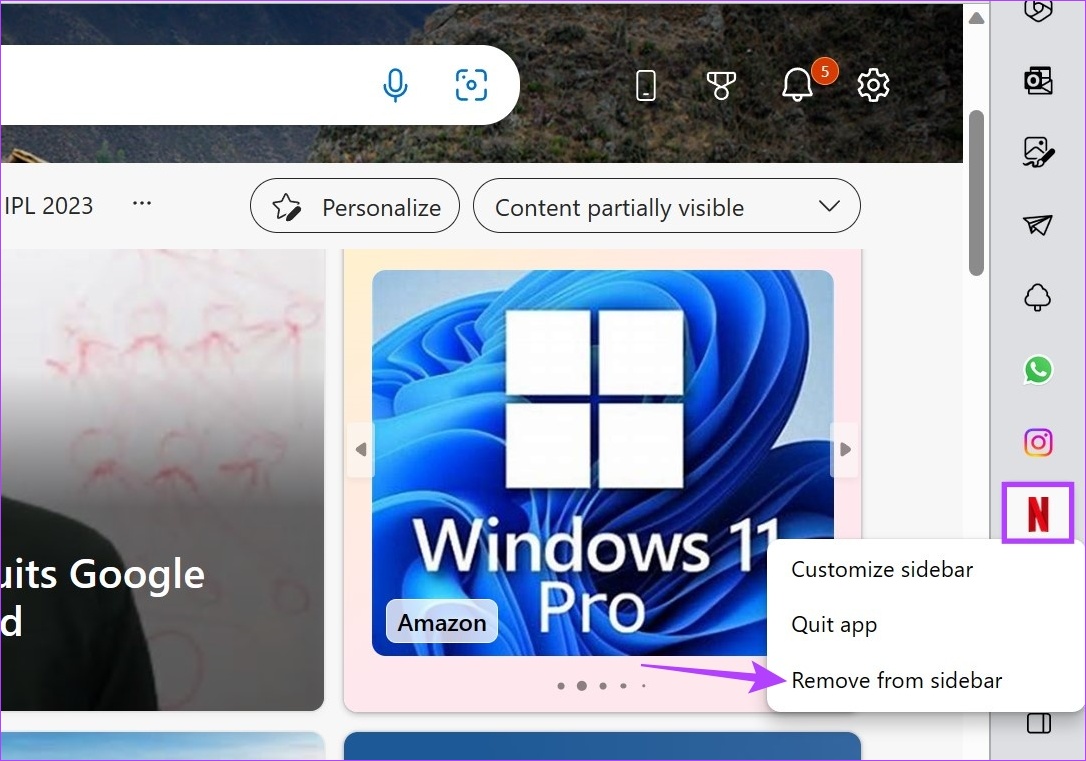The image size is (1086, 761).
Task: Open Outlook in the sidebar
Action: point(1038,80)
